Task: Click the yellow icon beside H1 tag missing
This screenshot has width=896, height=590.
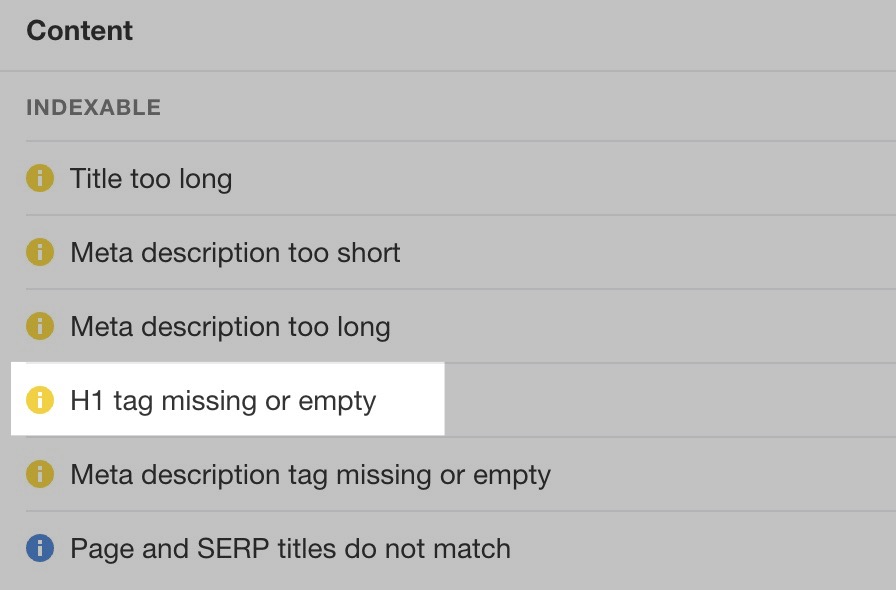Action: (40, 400)
